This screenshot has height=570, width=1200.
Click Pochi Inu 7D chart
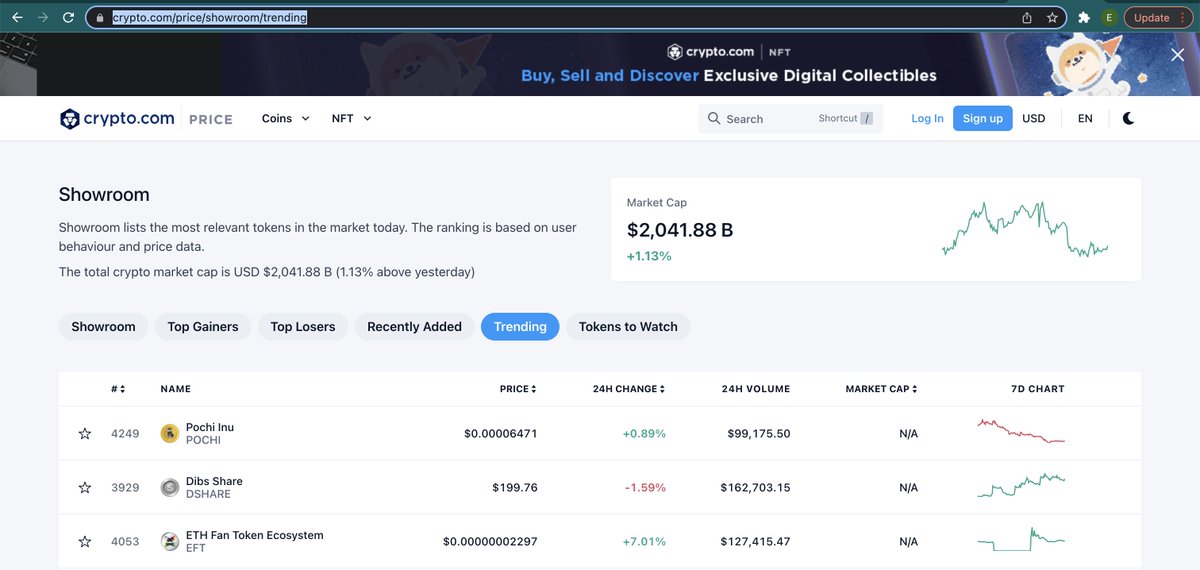pos(1021,431)
